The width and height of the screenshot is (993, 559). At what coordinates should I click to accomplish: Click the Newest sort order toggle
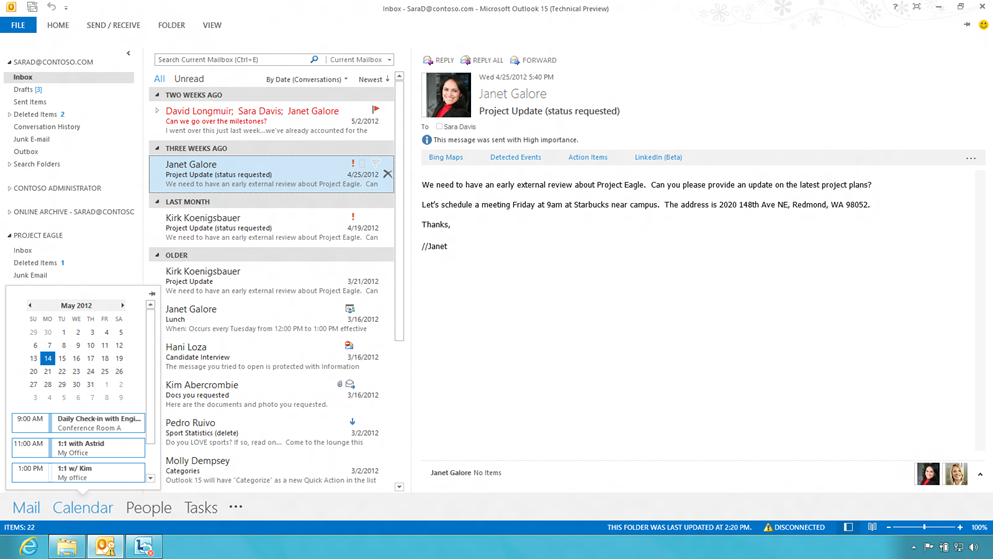374,79
